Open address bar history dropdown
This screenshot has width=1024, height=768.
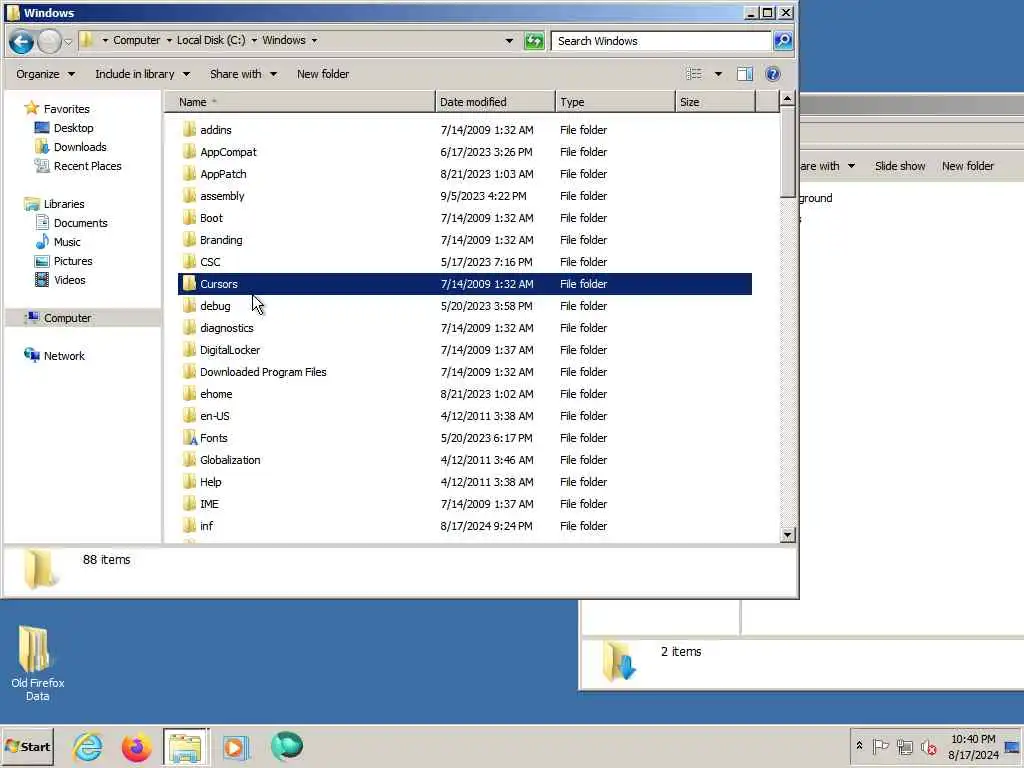click(x=509, y=41)
